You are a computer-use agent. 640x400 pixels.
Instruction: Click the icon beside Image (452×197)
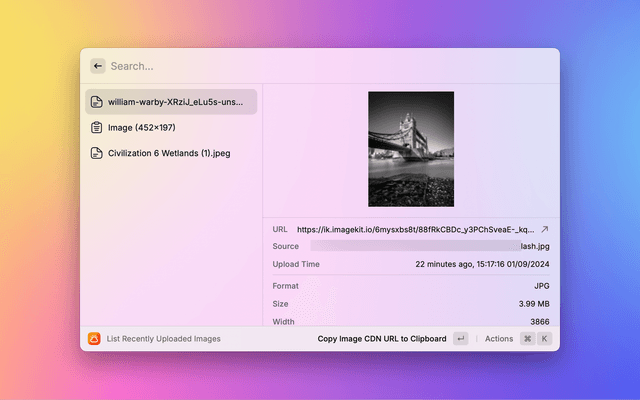pos(97,128)
